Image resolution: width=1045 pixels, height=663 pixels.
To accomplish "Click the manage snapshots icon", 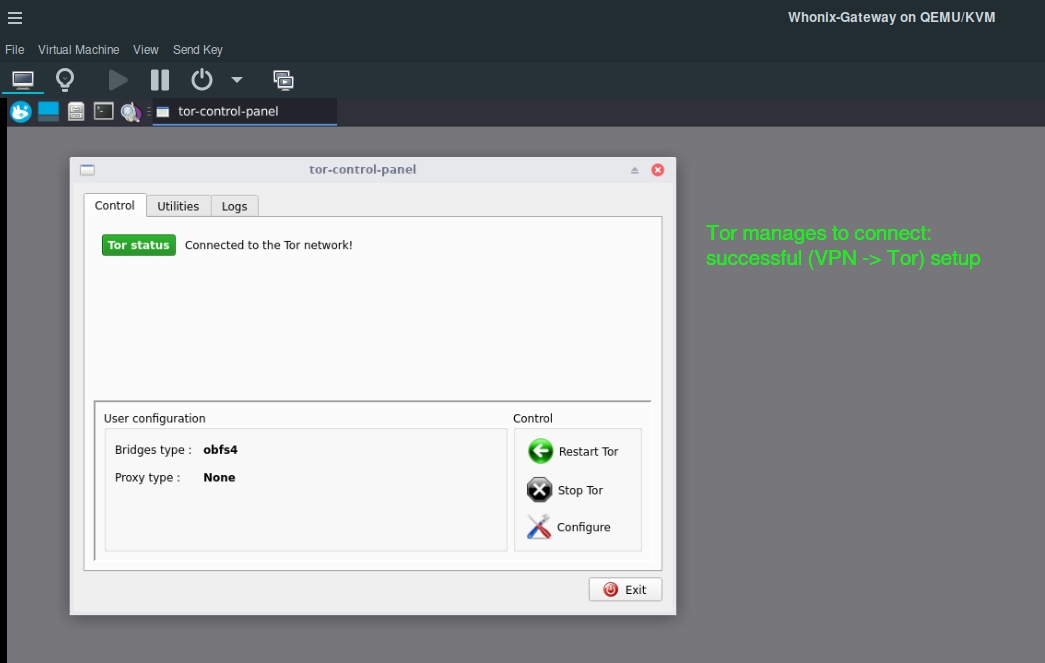I will [x=283, y=81].
